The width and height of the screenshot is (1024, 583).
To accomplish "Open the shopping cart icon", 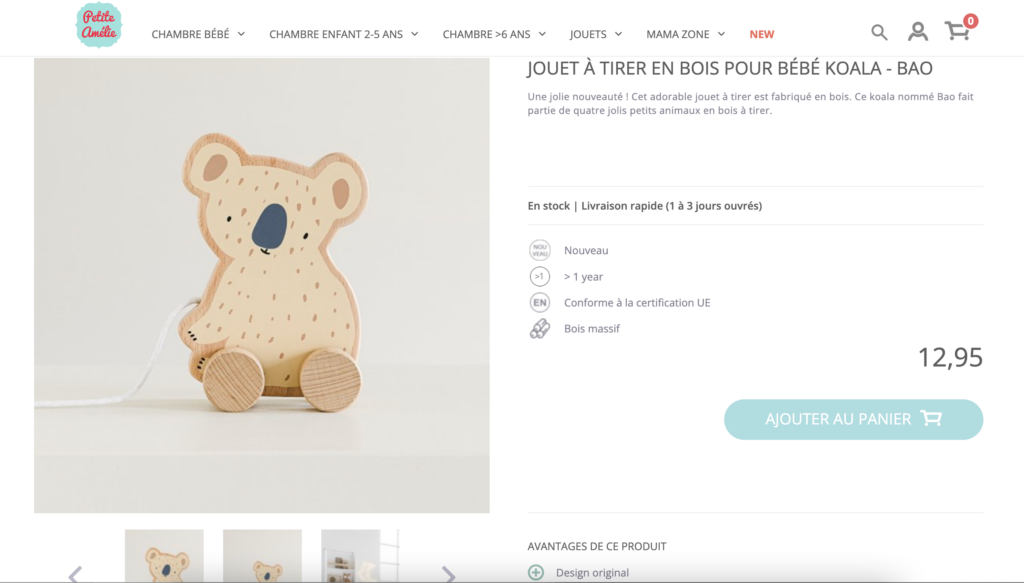I will tap(958, 31).
